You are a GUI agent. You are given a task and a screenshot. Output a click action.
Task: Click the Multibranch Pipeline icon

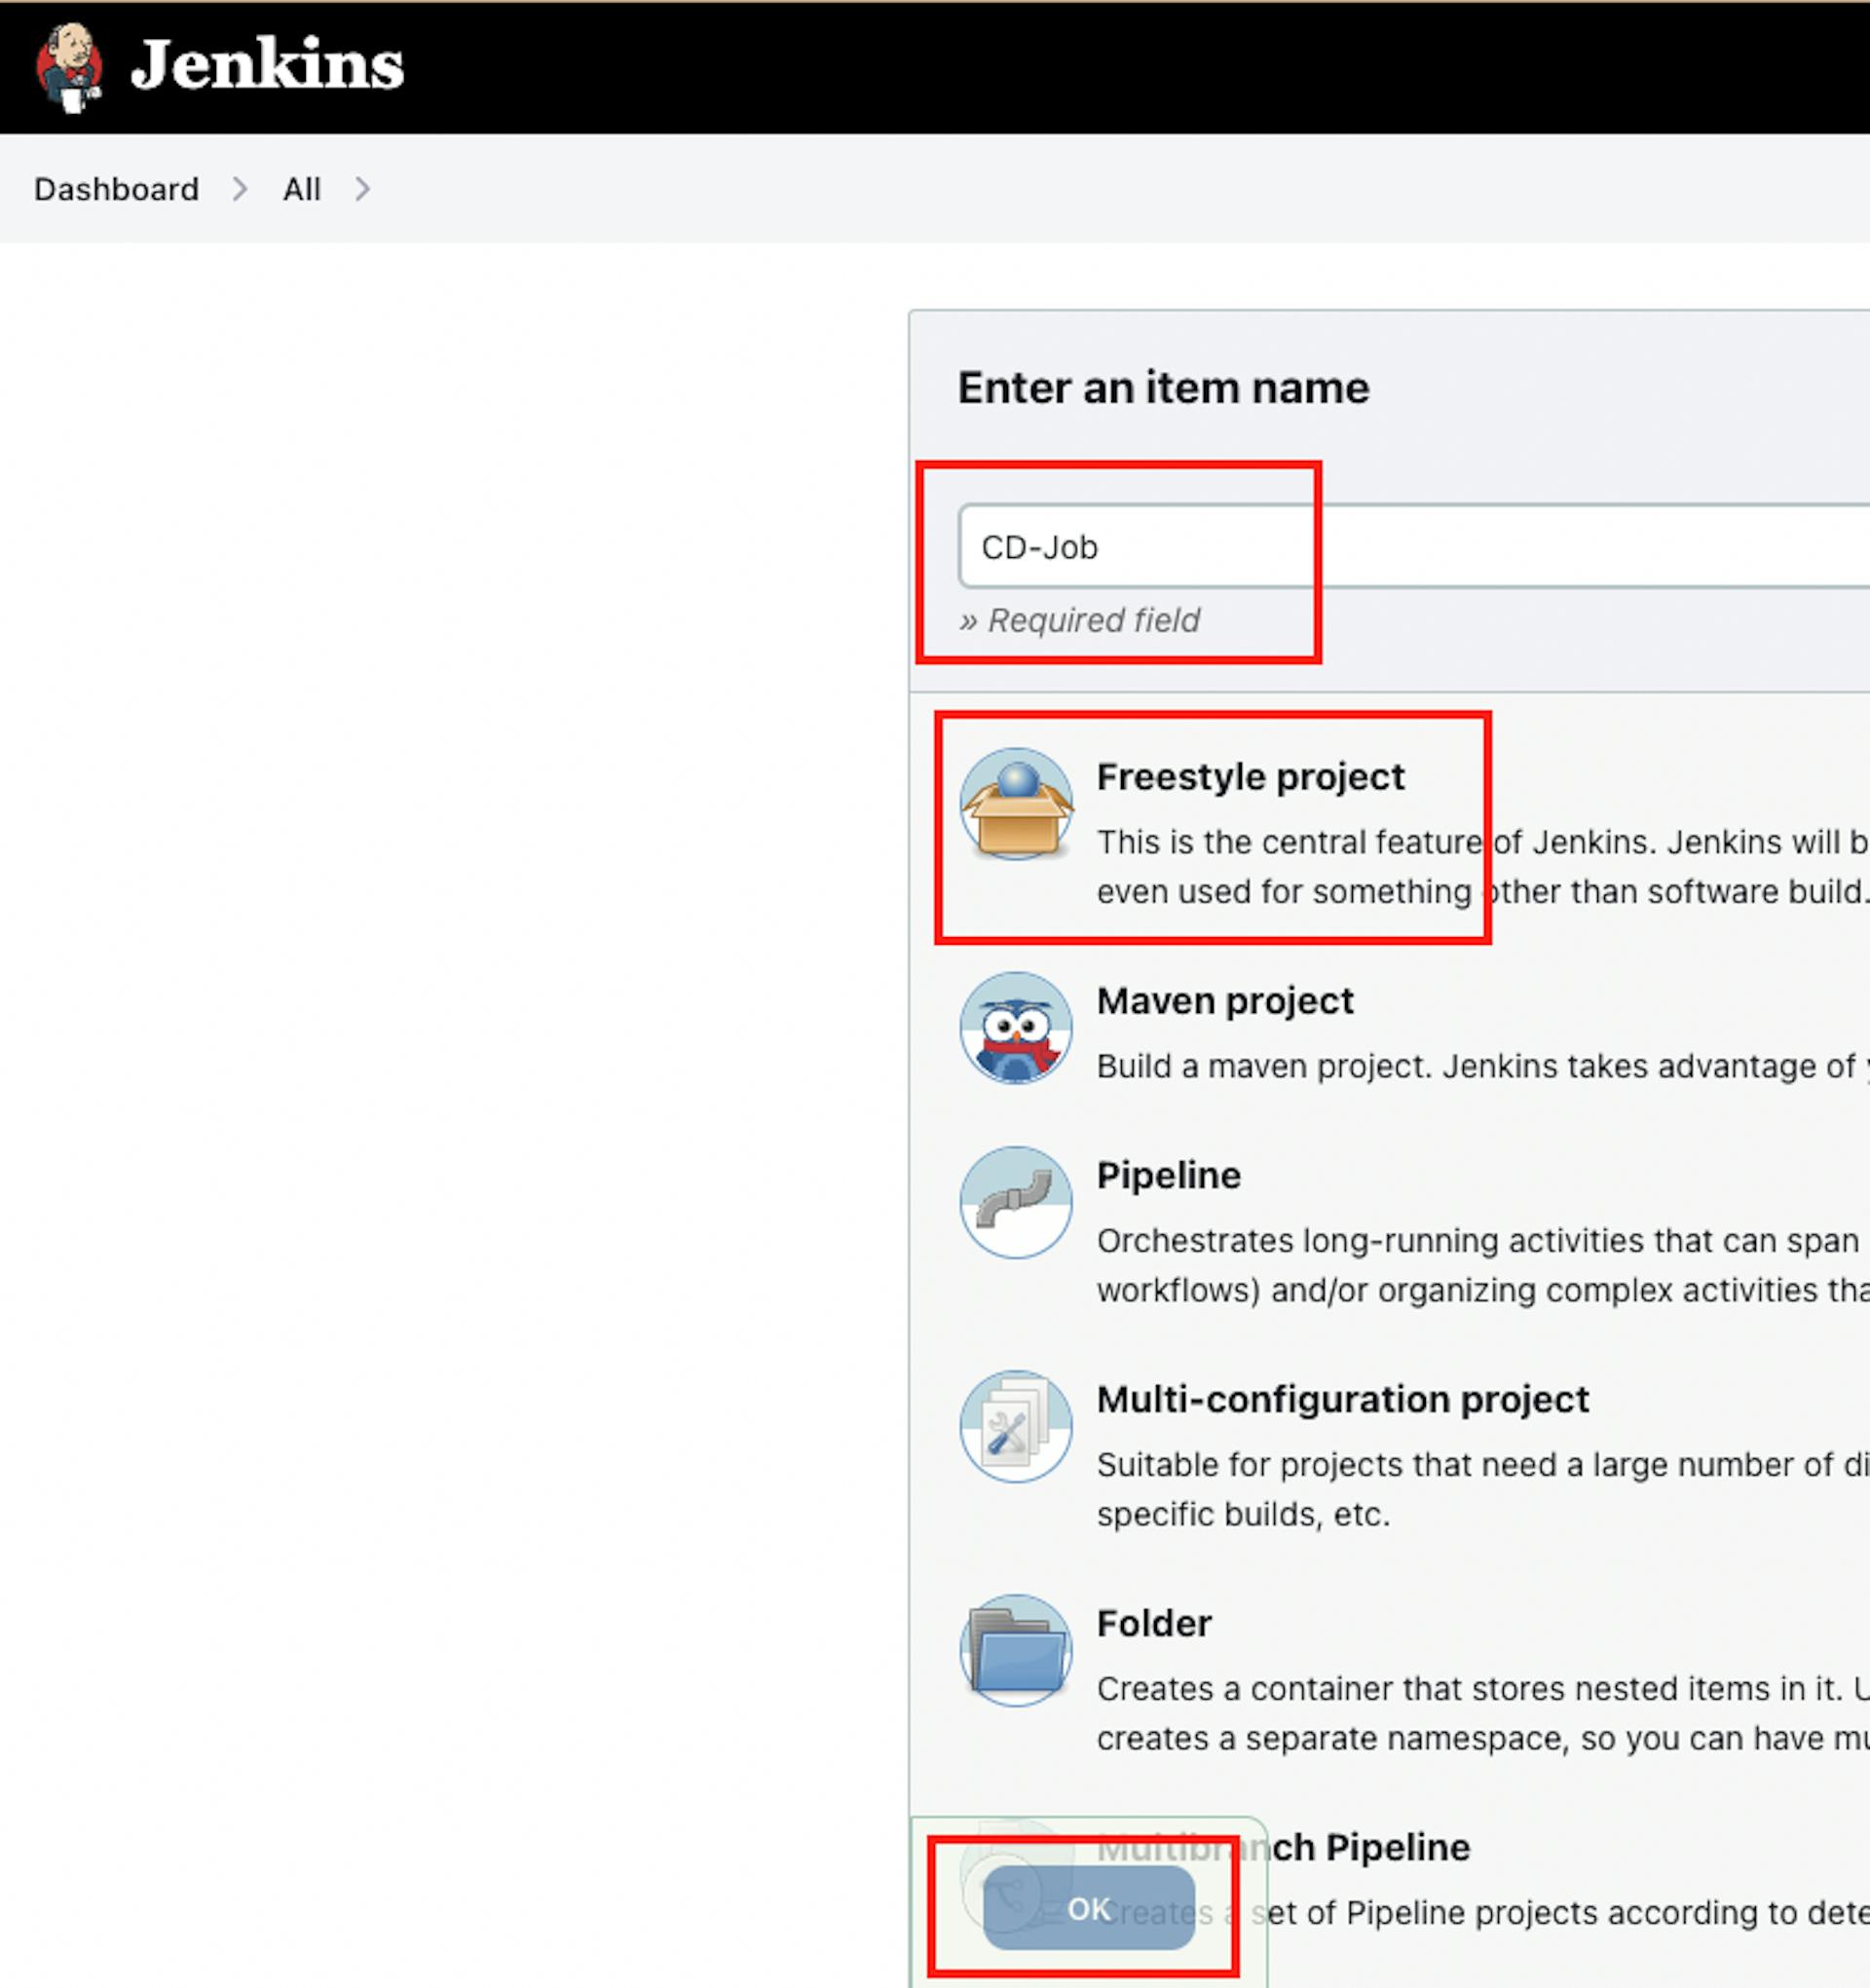click(x=1011, y=1890)
